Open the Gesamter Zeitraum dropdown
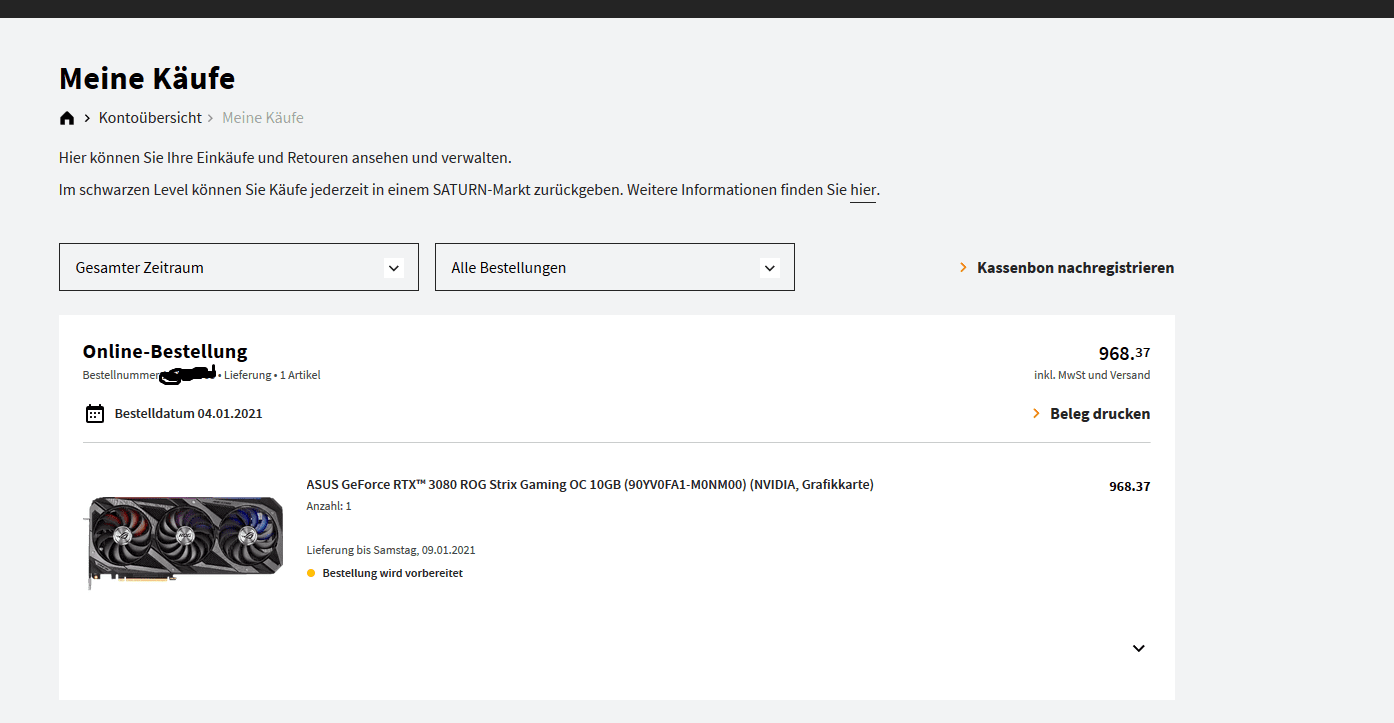This screenshot has width=1394, height=723. [238, 267]
